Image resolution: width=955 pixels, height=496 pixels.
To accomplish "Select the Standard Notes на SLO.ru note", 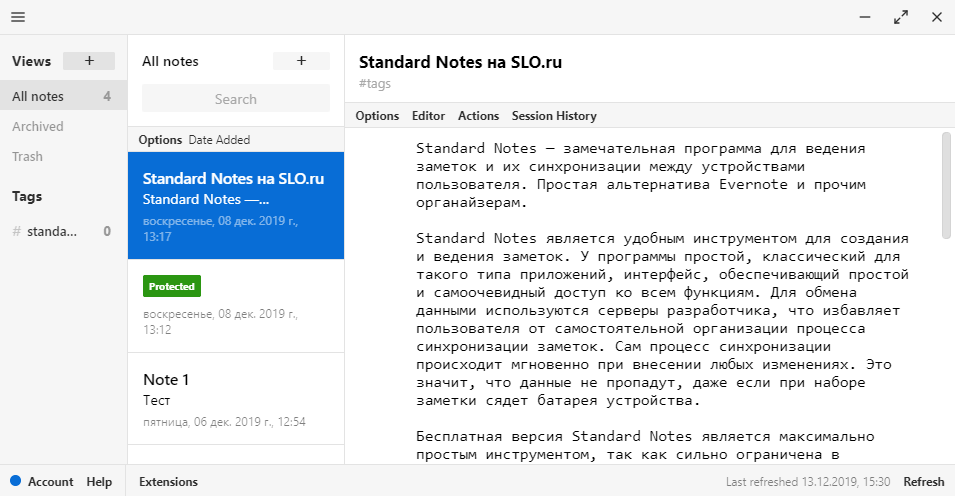I will (x=236, y=205).
